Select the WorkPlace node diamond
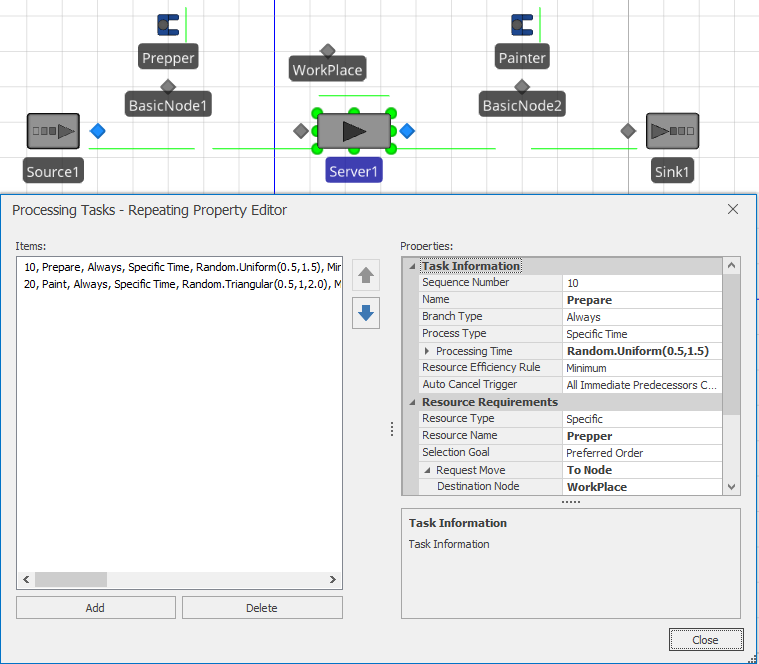 328,51
